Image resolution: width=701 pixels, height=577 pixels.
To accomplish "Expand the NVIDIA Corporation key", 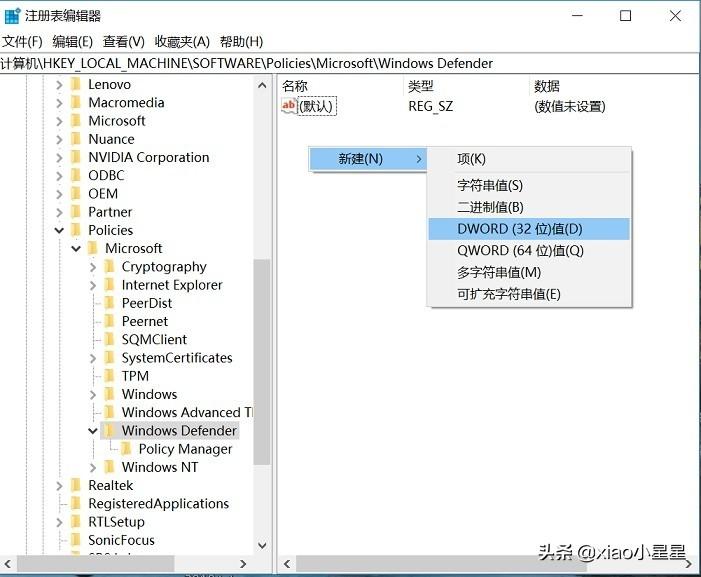I will click(x=59, y=158).
